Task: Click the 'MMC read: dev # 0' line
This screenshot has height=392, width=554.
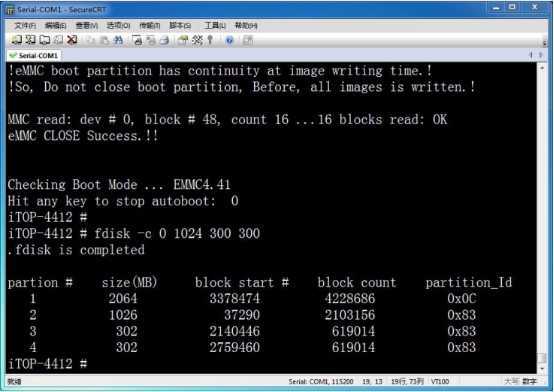Action: (228, 119)
